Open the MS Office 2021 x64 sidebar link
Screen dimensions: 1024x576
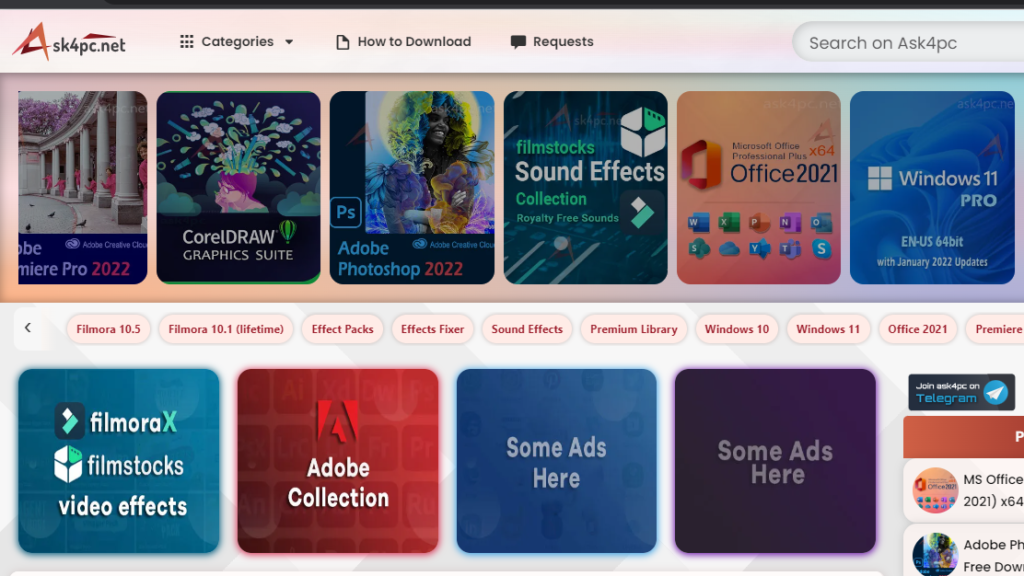pyautogui.click(x=993, y=490)
